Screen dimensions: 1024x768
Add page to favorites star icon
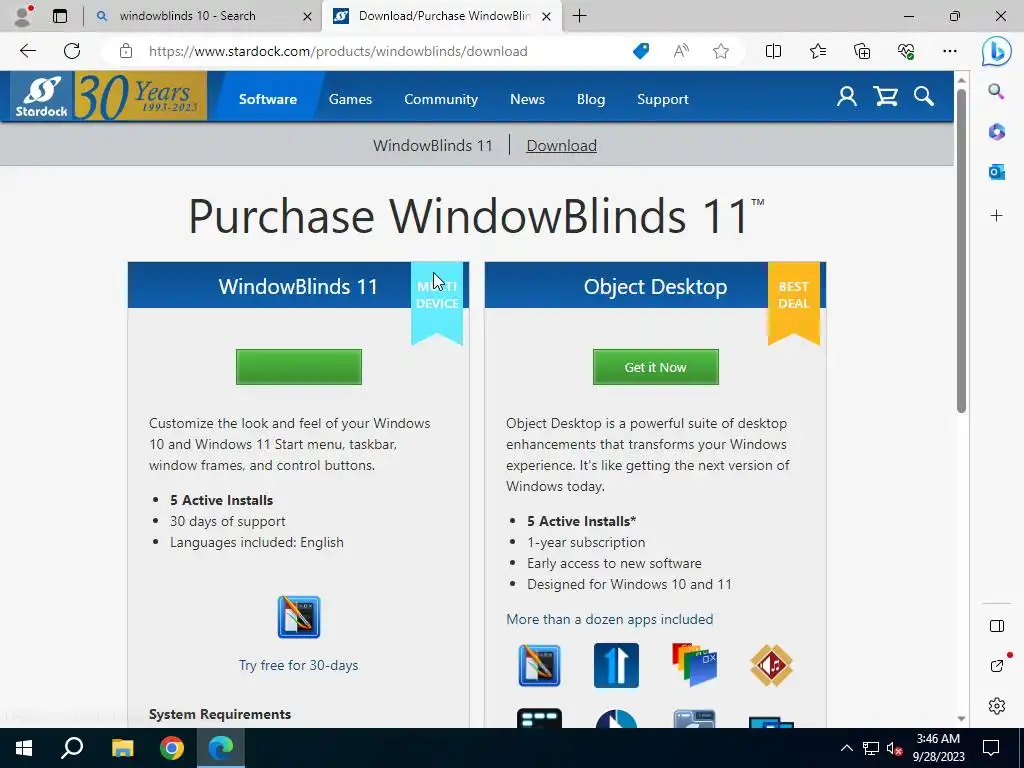[720, 51]
